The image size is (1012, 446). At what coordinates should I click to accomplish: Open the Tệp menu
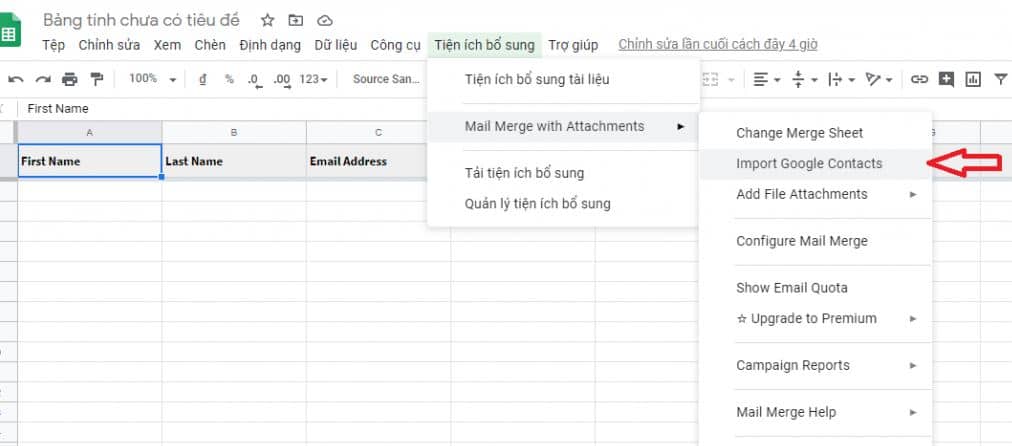coord(54,45)
